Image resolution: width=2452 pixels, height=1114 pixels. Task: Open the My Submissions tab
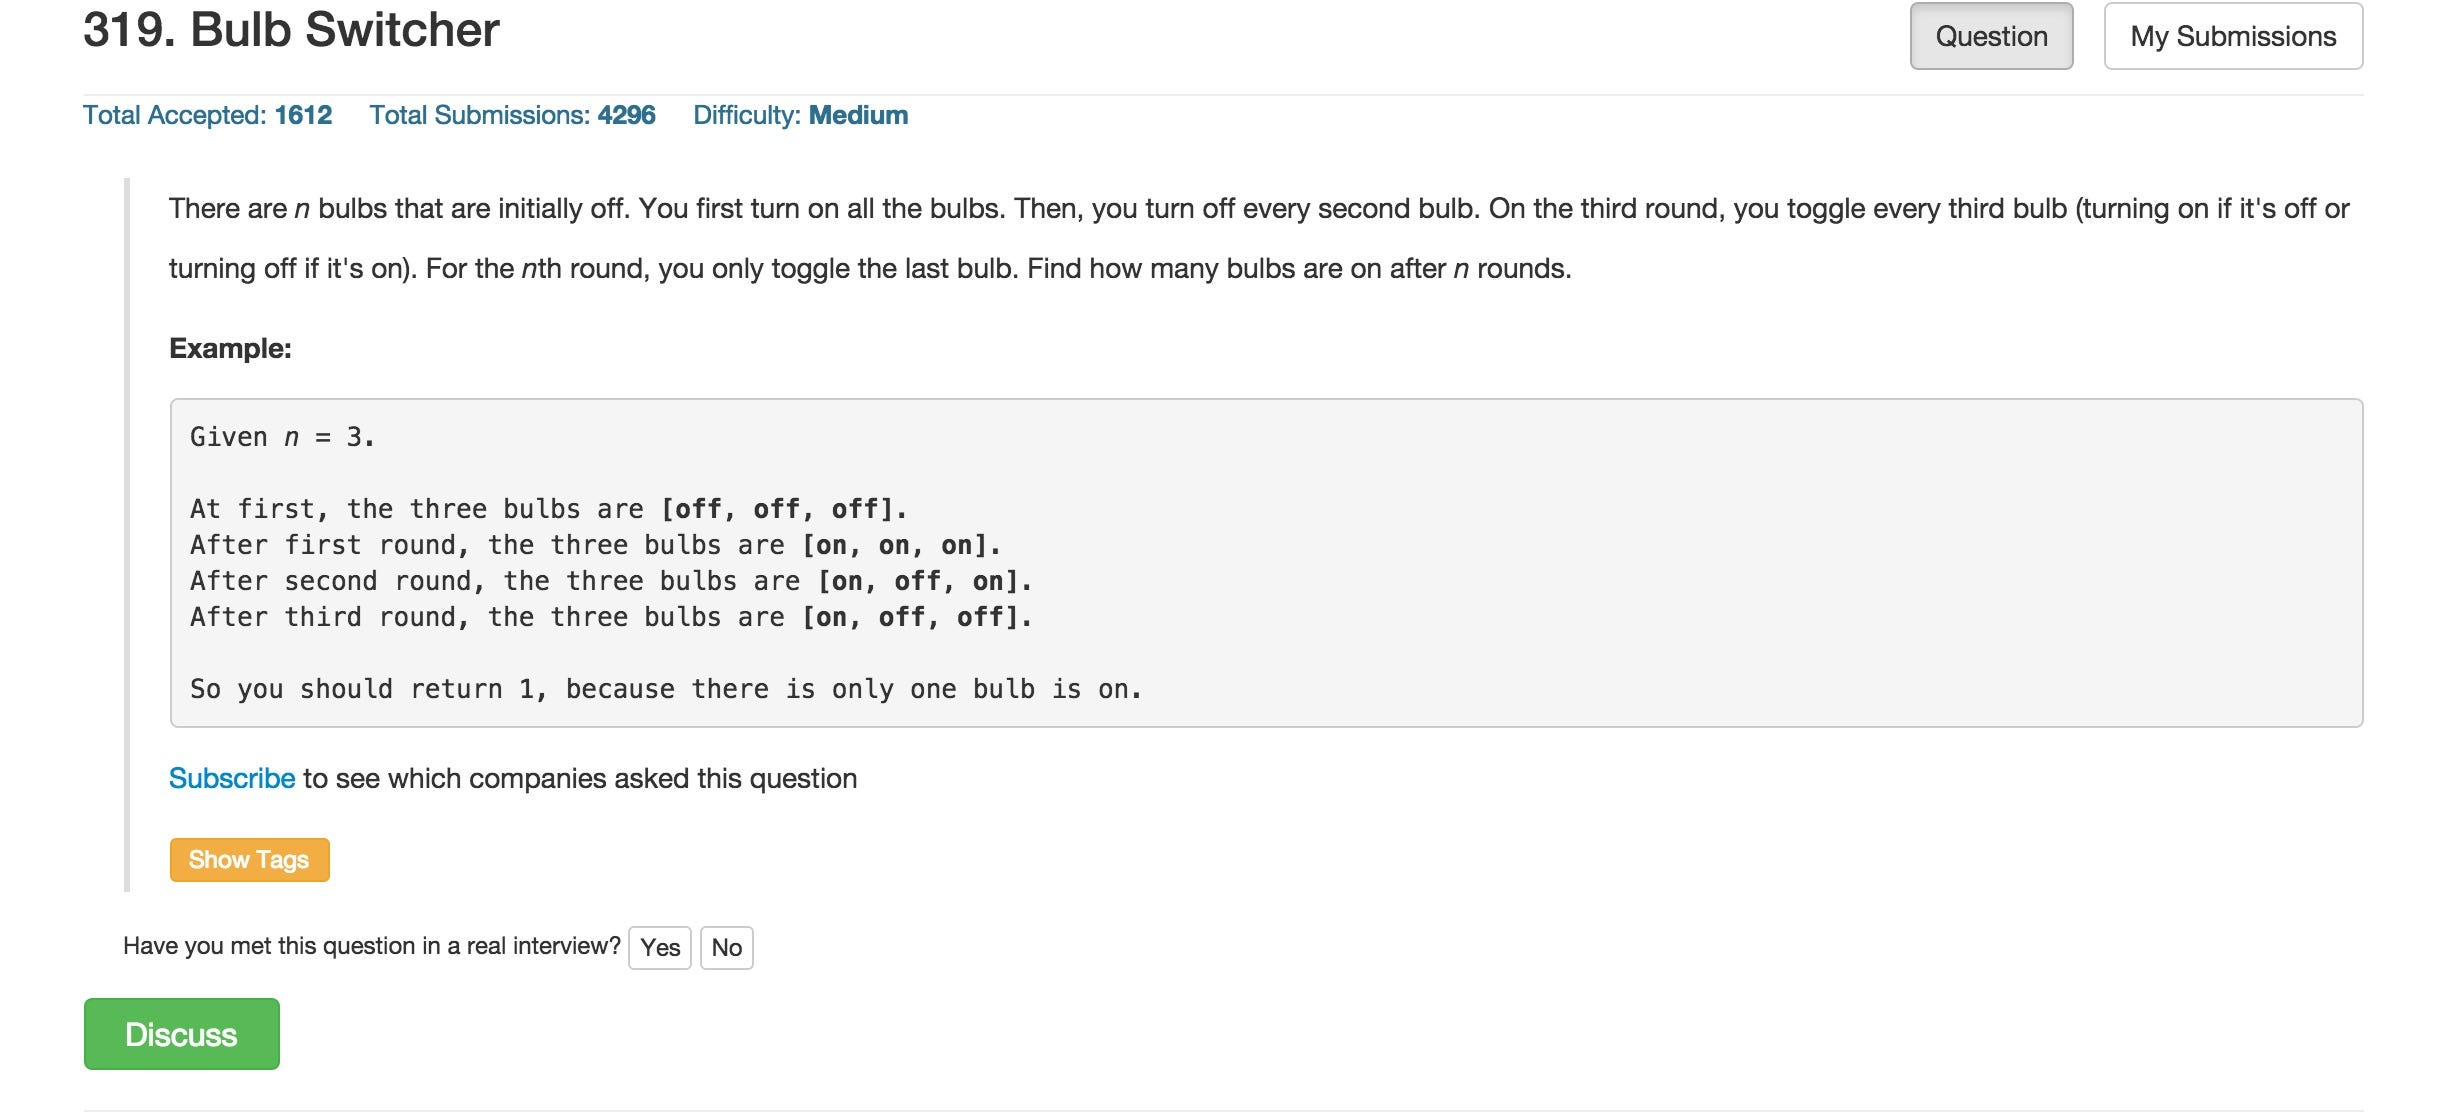point(2233,36)
